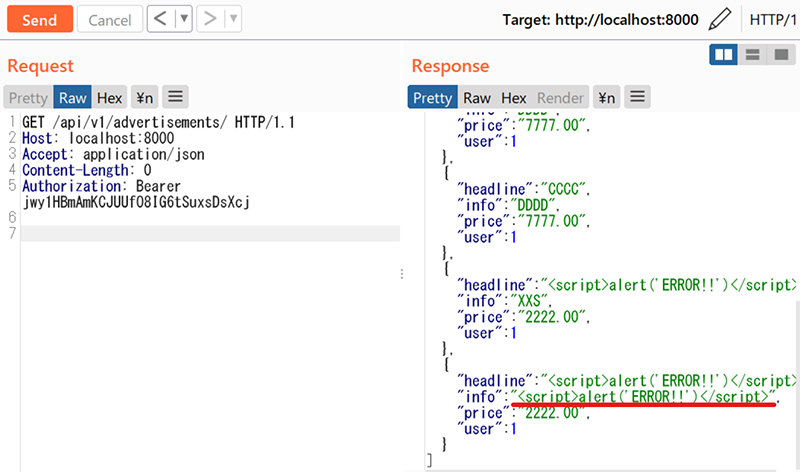Switch Request view to Pretty tab

(28, 97)
